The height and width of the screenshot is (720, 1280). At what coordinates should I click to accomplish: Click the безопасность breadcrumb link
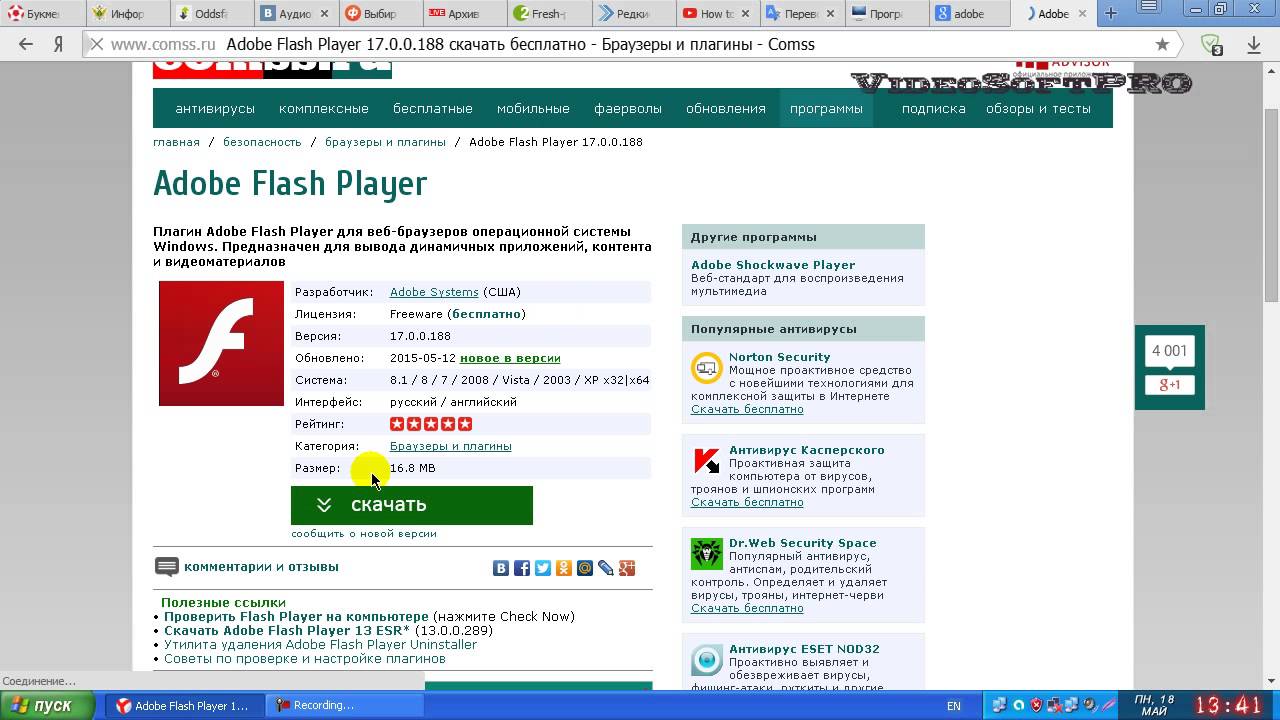tap(262, 142)
